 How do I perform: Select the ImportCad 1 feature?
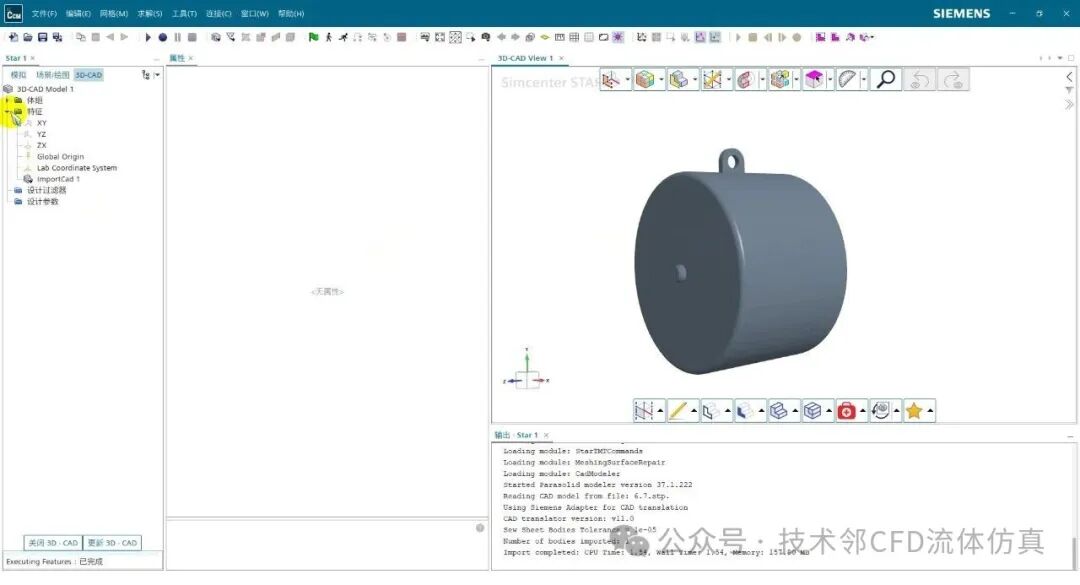58,179
